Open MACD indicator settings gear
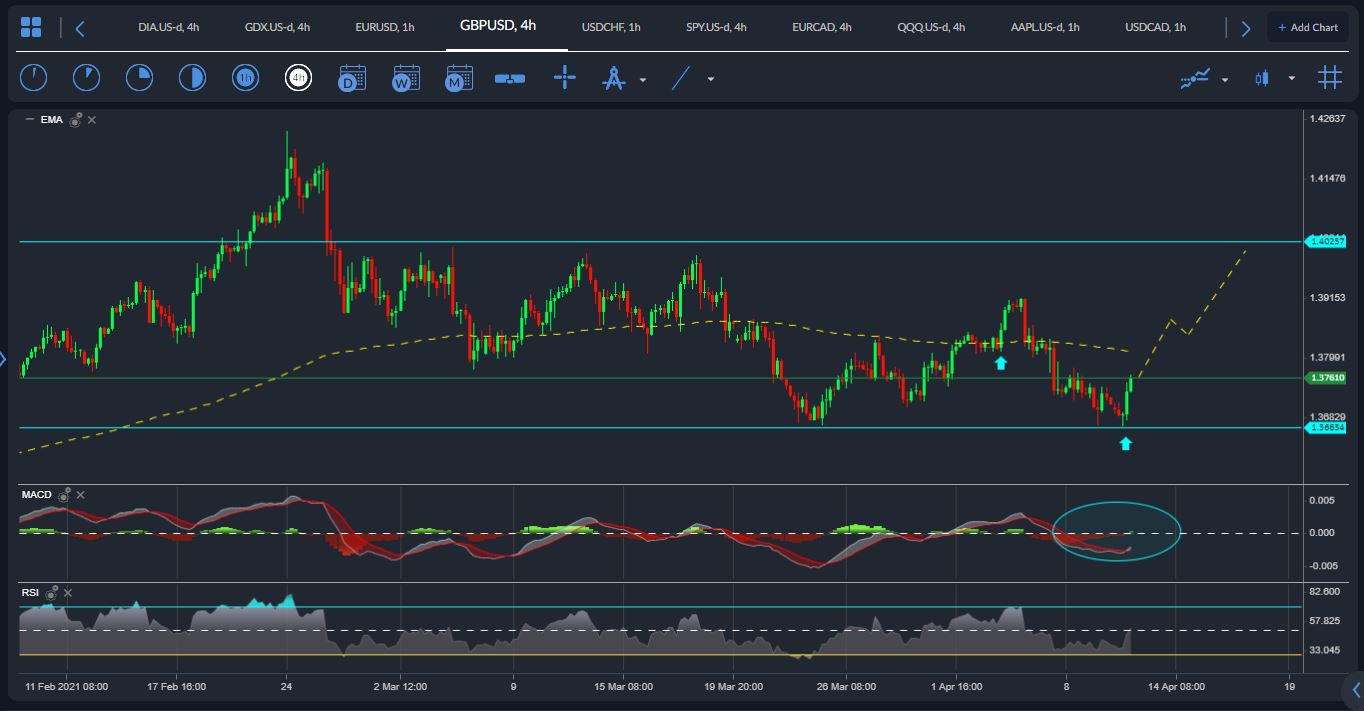Screen dimensions: 1364x711 pyautogui.click(x=65, y=494)
